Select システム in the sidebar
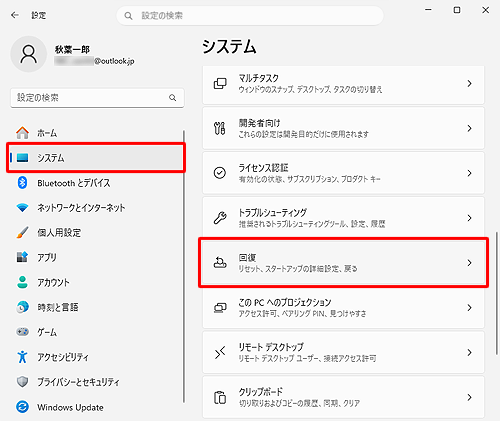Image resolution: width=500 pixels, height=421 pixels. [96, 157]
